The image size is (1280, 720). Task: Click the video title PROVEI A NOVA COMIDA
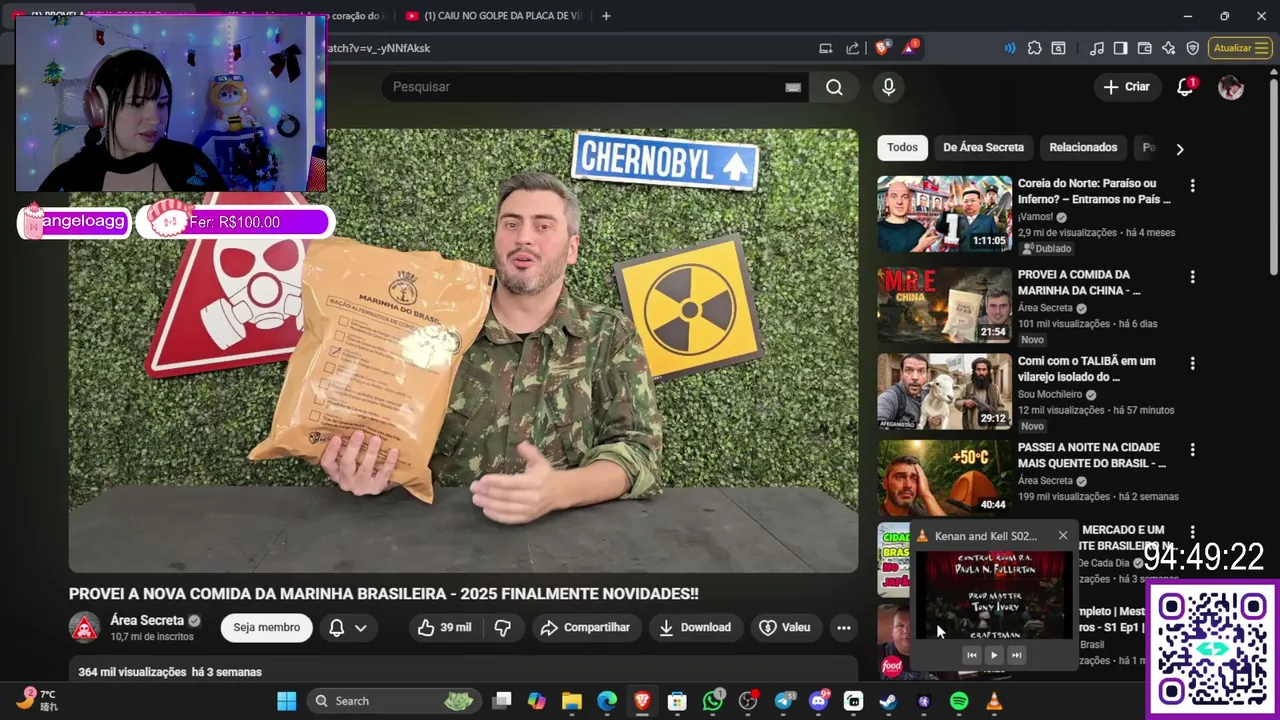tap(384, 594)
